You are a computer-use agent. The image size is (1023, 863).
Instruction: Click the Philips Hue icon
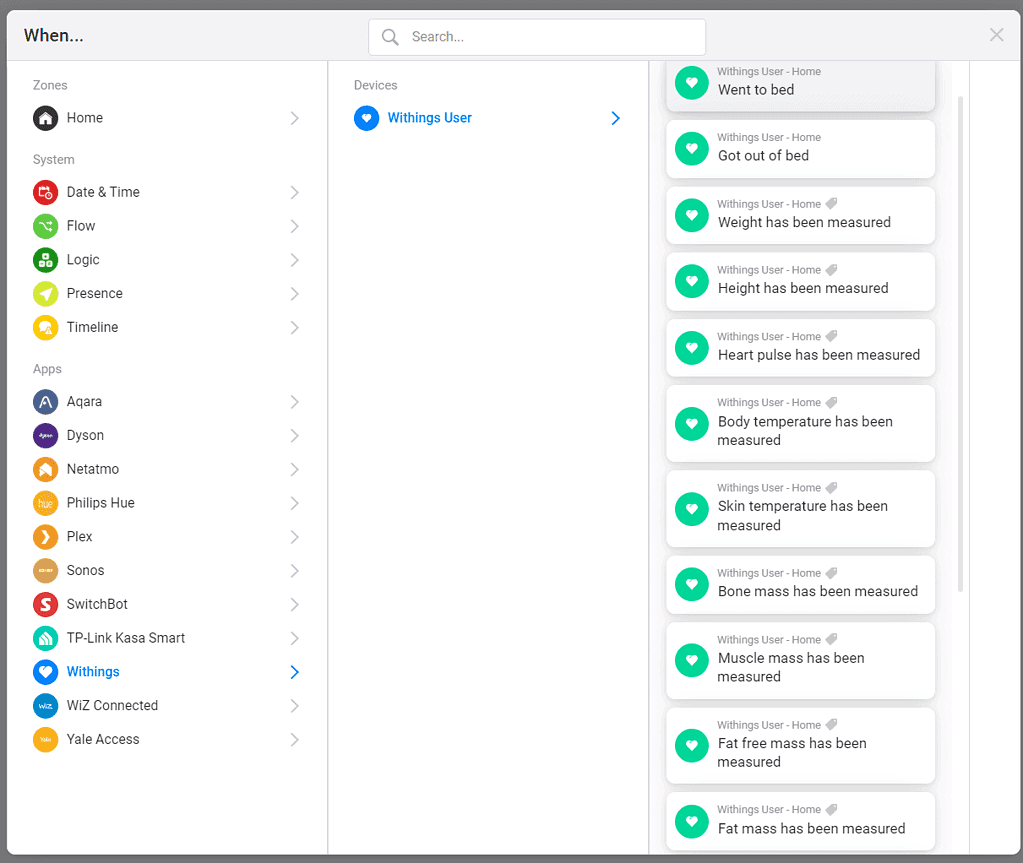pyautogui.click(x=45, y=503)
